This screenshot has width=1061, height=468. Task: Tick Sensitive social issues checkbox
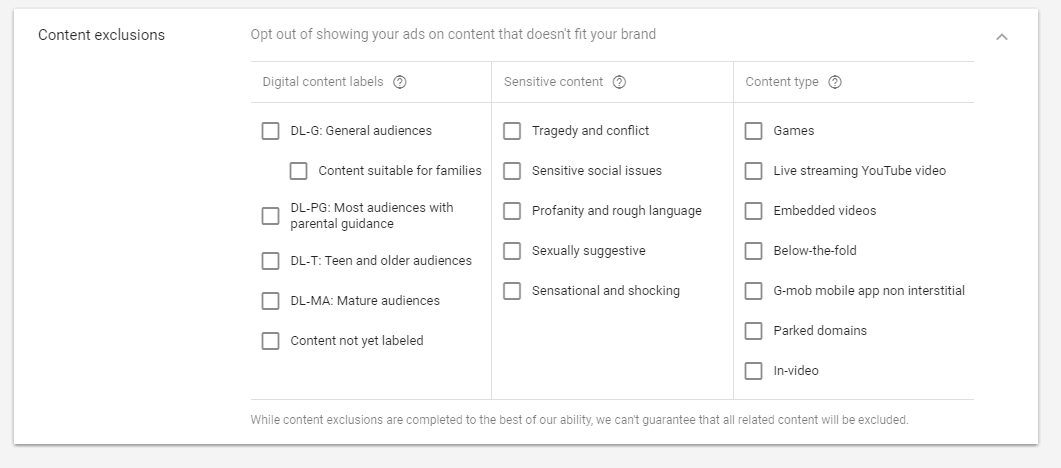512,170
